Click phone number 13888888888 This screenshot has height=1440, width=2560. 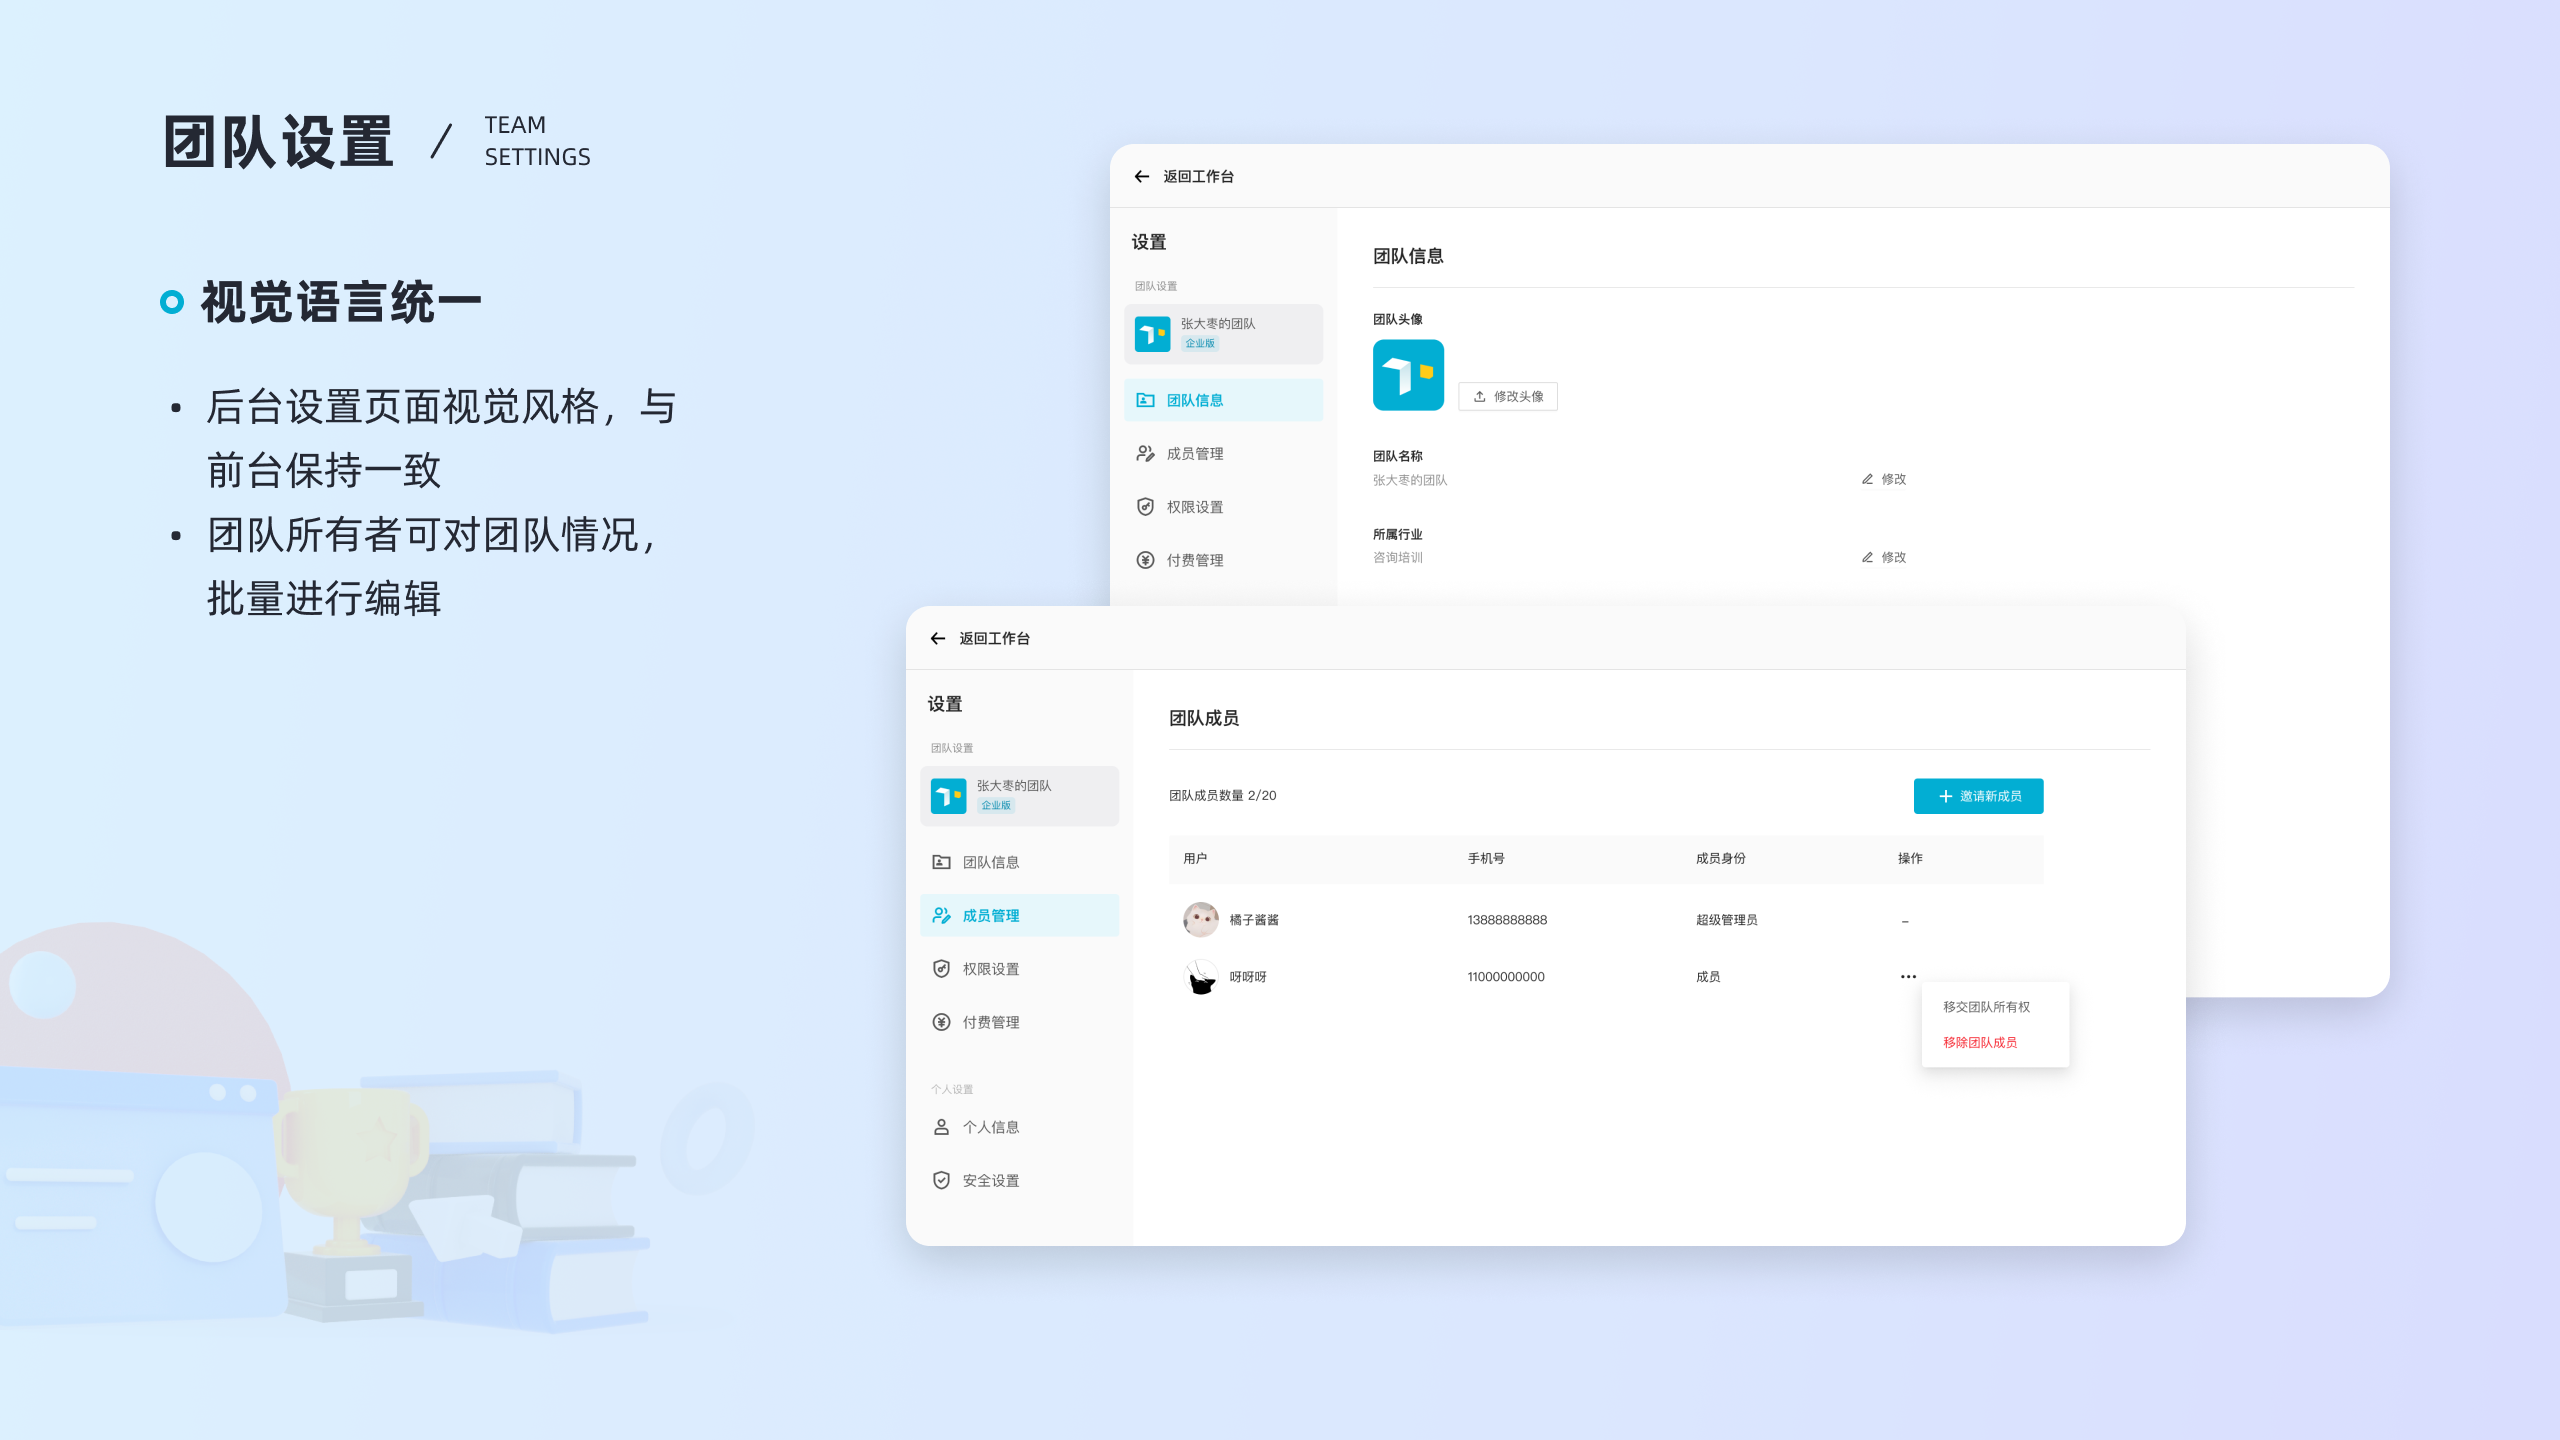pos(1507,920)
